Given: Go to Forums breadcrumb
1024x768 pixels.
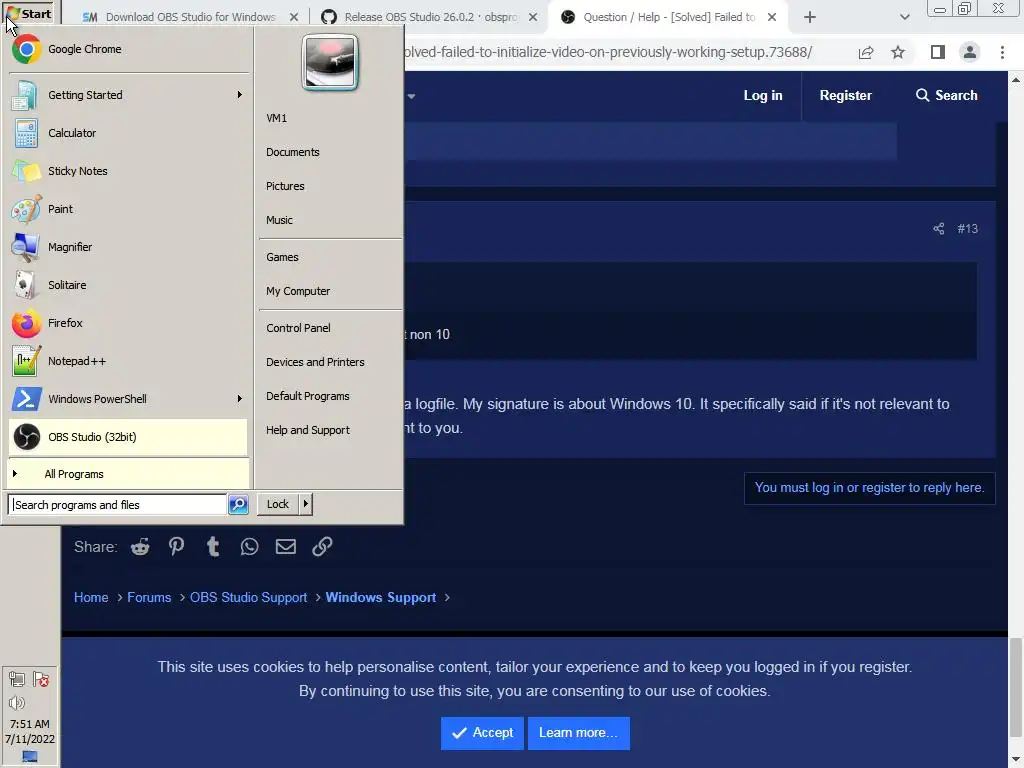Looking at the screenshot, I should pyautogui.click(x=149, y=598).
